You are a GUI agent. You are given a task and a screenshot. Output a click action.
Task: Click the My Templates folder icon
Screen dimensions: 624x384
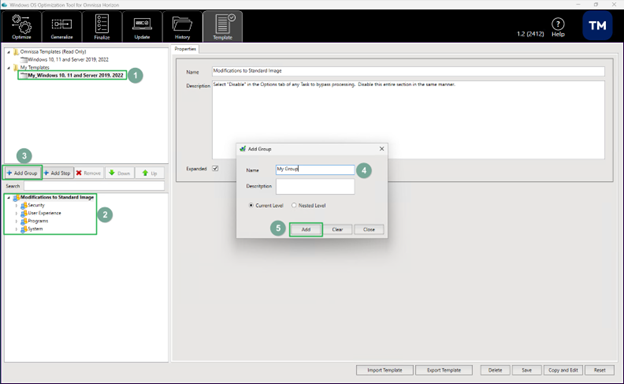(x=16, y=67)
